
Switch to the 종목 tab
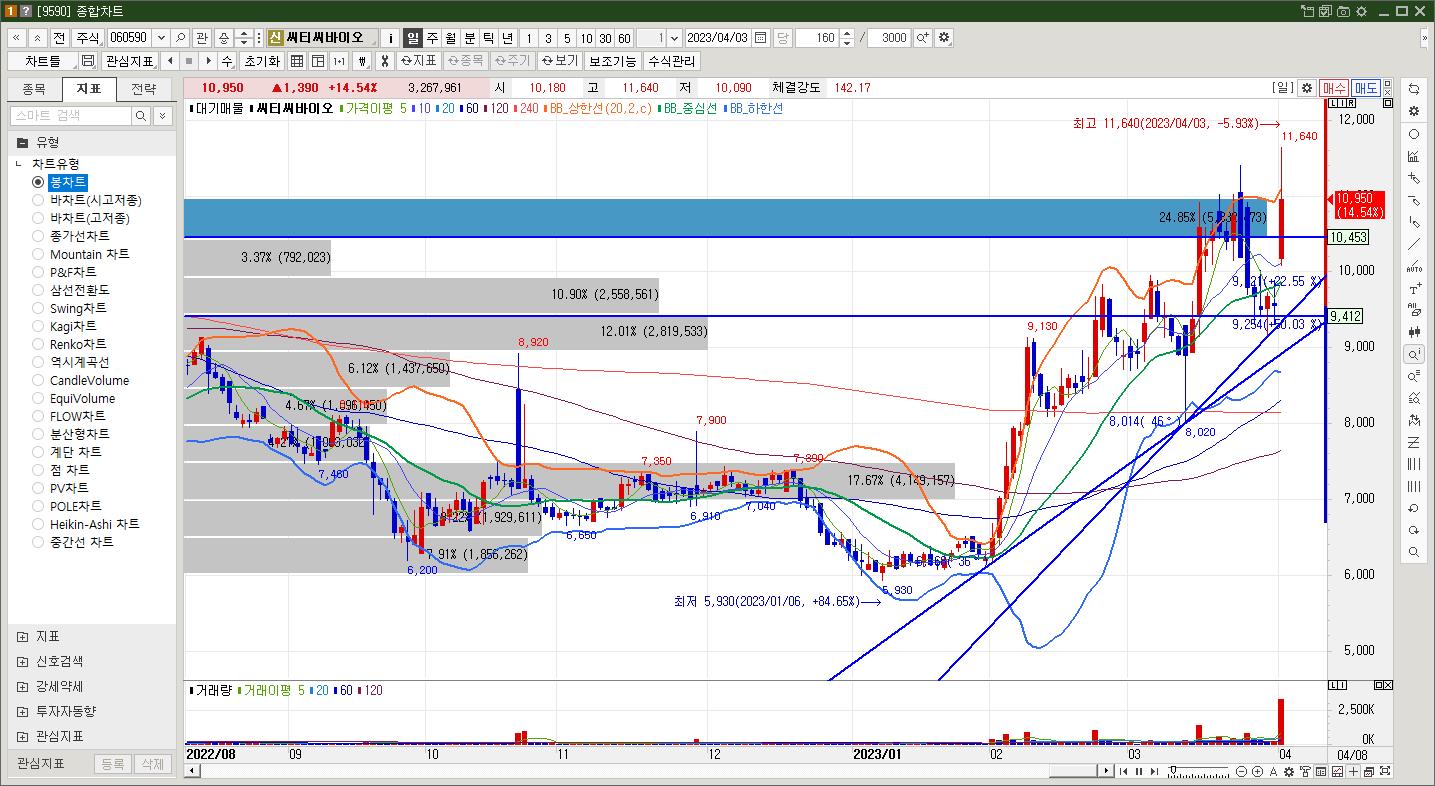tap(34, 89)
